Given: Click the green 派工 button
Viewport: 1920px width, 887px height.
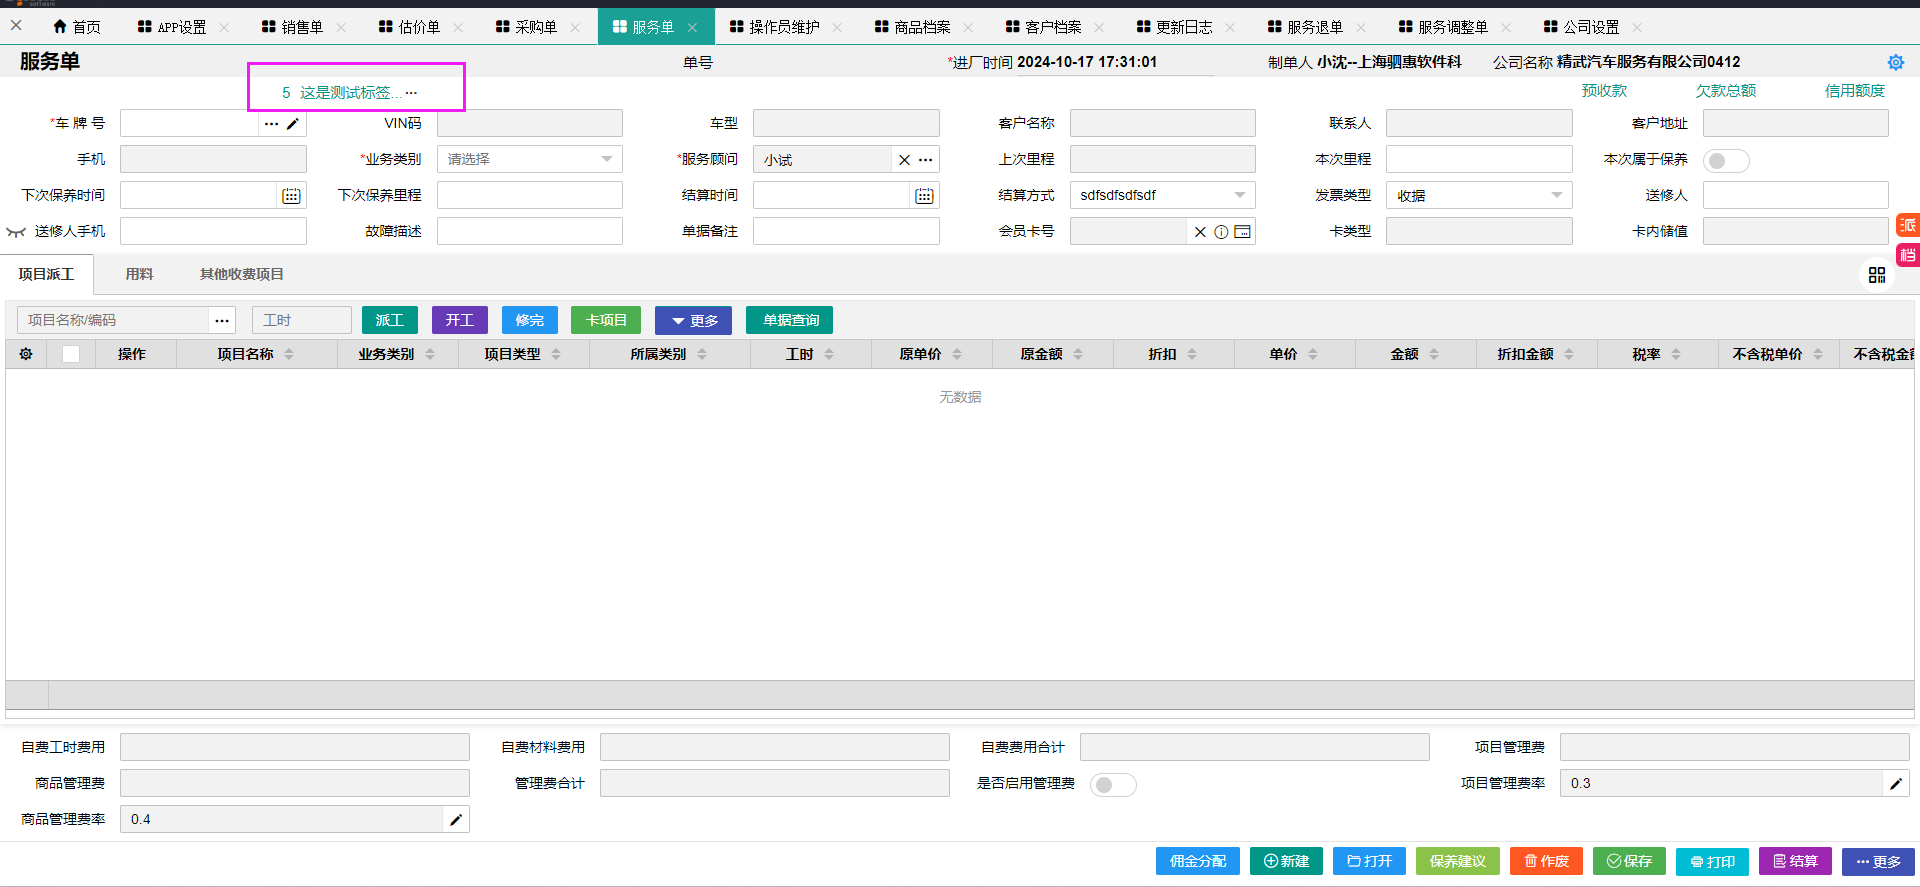Looking at the screenshot, I should point(389,320).
